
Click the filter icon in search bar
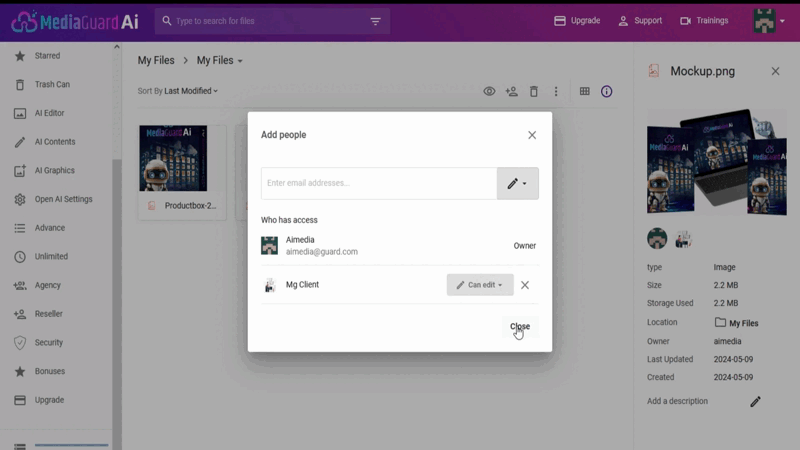pyautogui.click(x=376, y=21)
